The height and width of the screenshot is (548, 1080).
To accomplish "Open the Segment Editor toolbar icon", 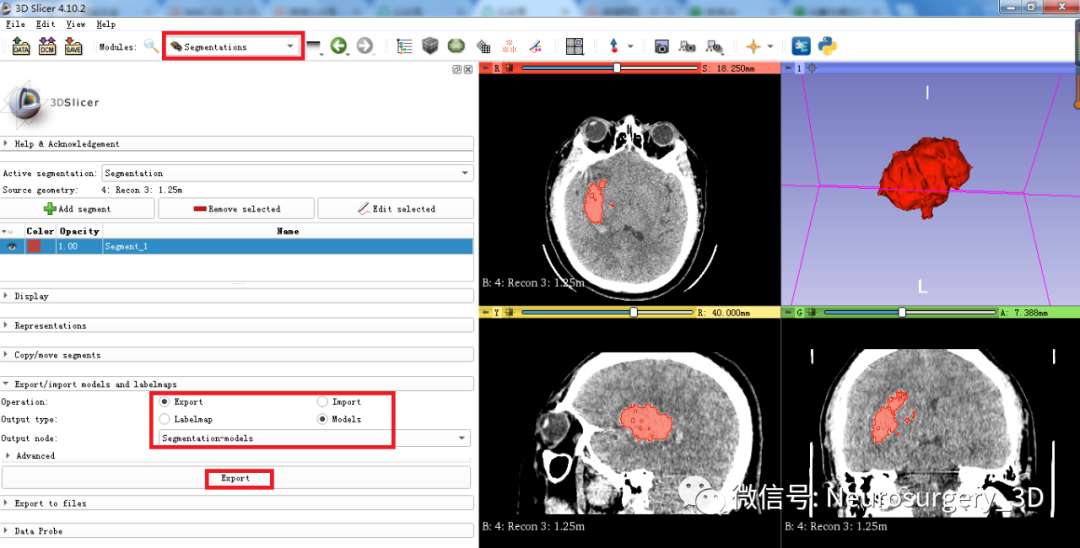I will point(535,47).
